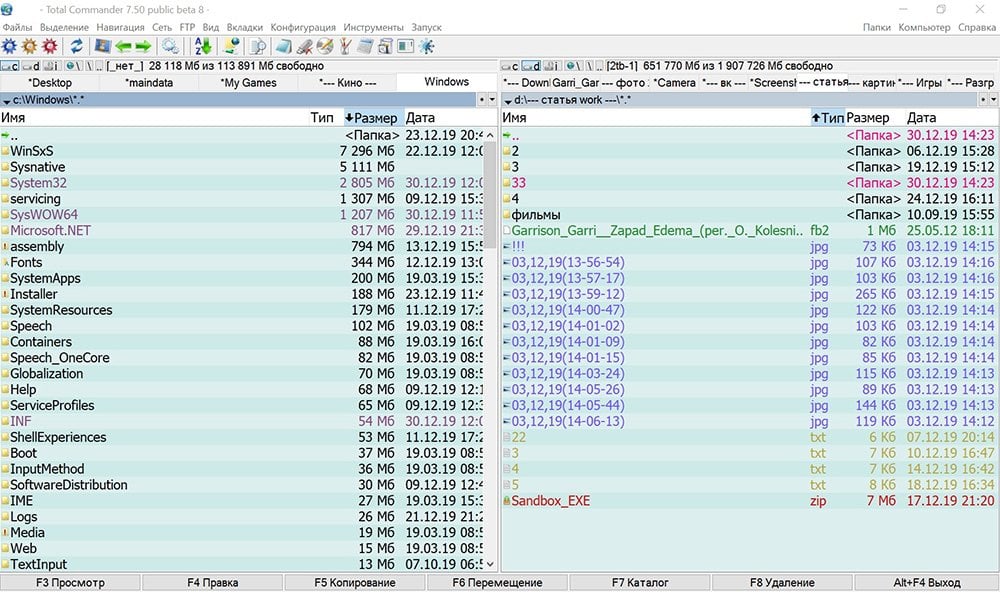Open right panel path history dropdown arrow

tap(992, 100)
